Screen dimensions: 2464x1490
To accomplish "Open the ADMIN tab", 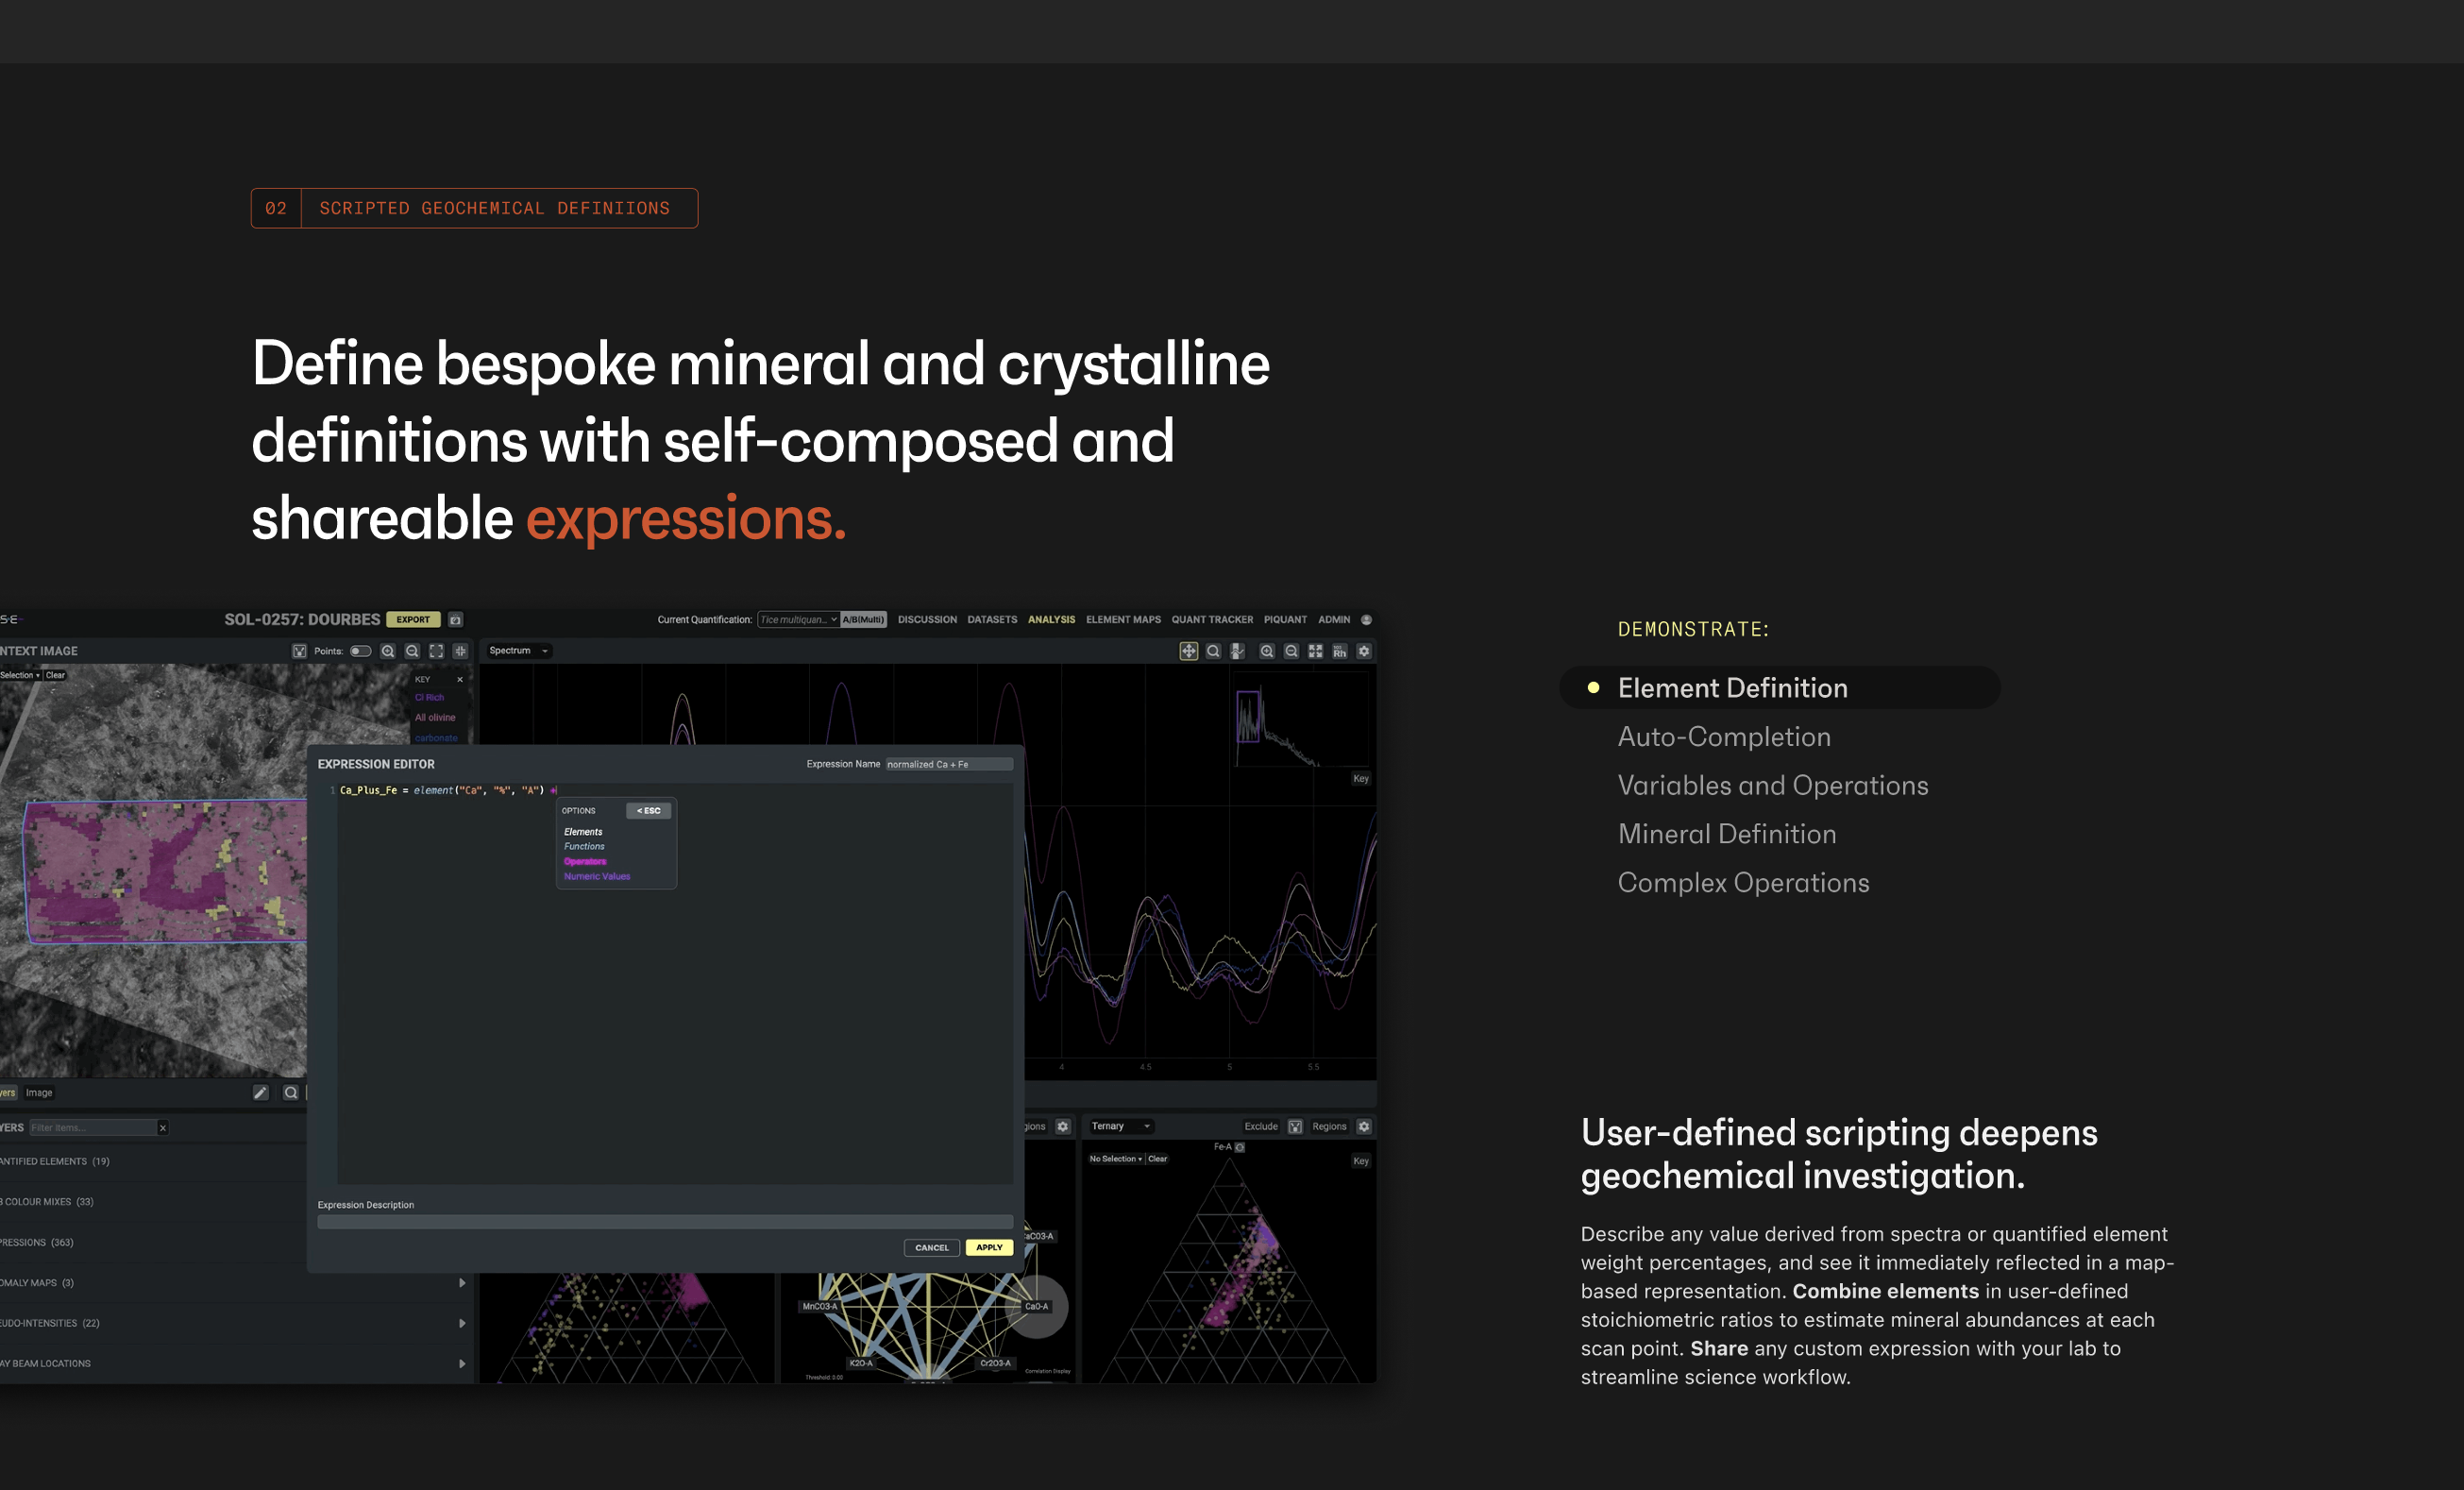I will coord(1334,620).
